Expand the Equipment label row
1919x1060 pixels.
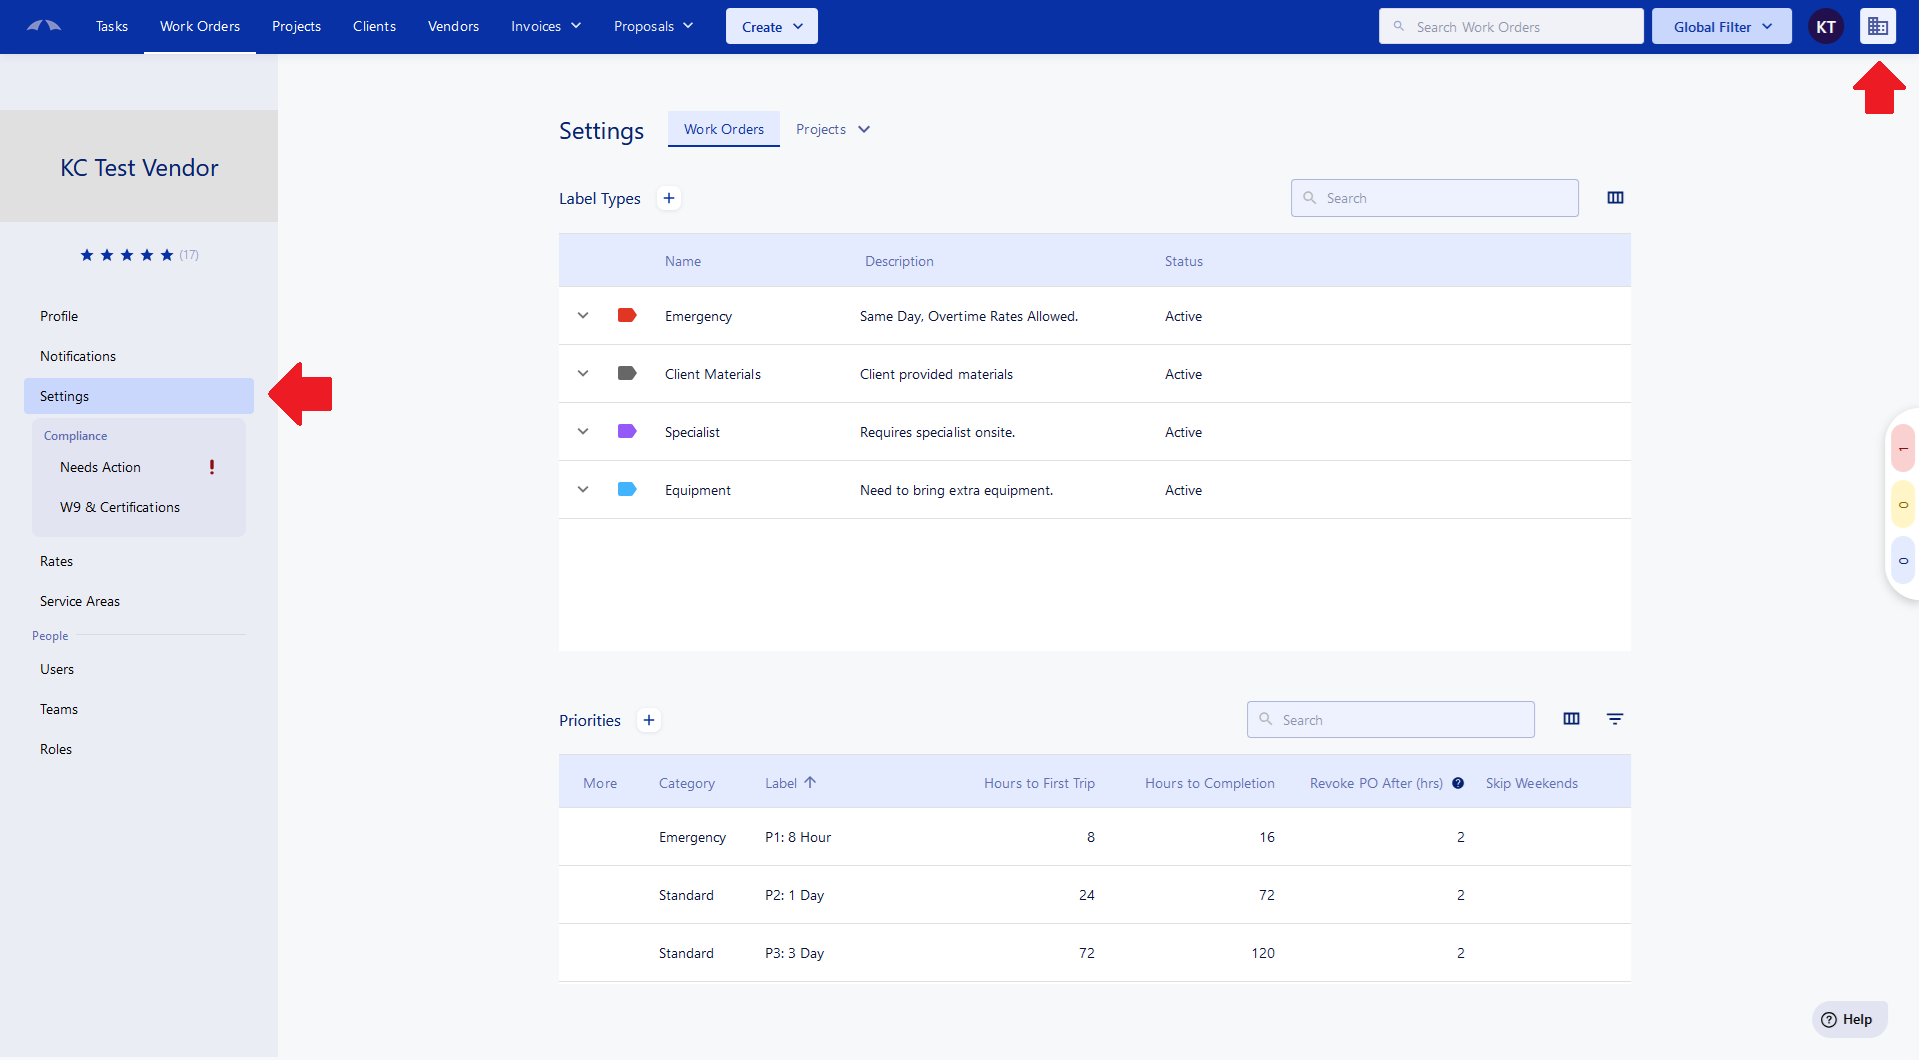(x=583, y=490)
